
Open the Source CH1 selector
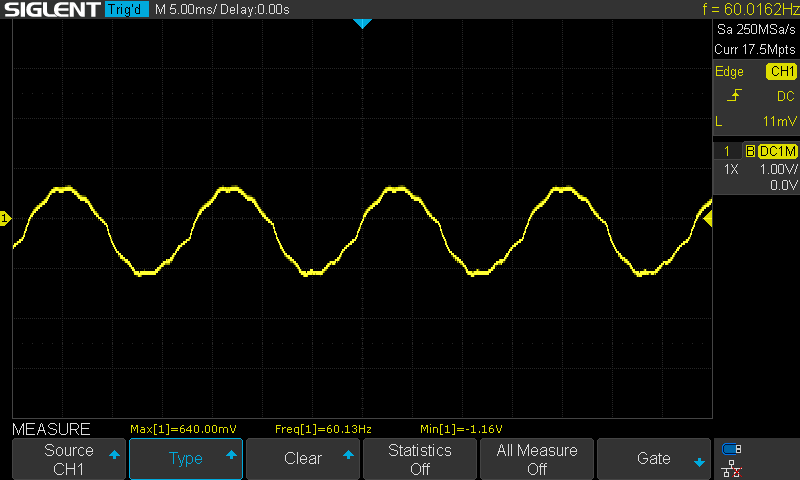pyautogui.click(x=69, y=459)
